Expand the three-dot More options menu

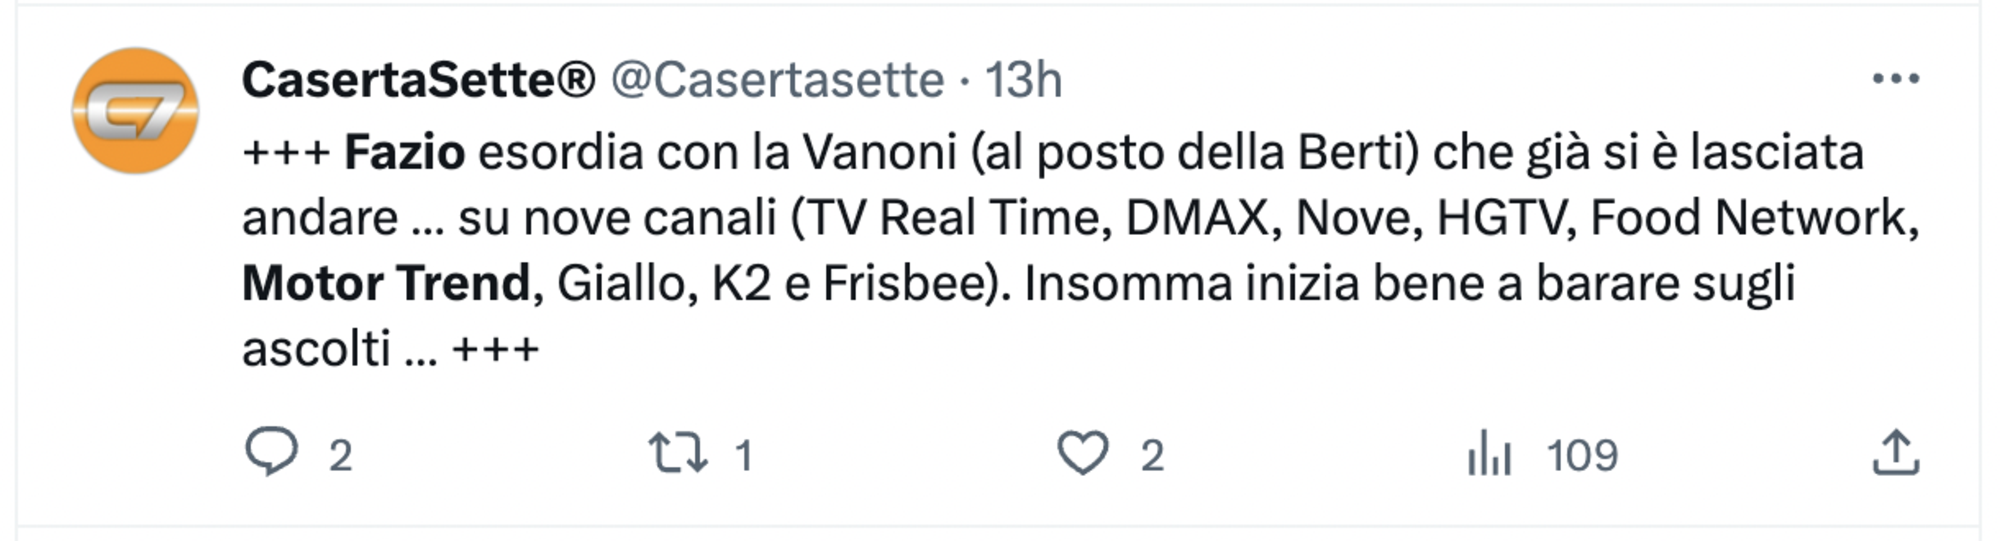[x=1896, y=79]
